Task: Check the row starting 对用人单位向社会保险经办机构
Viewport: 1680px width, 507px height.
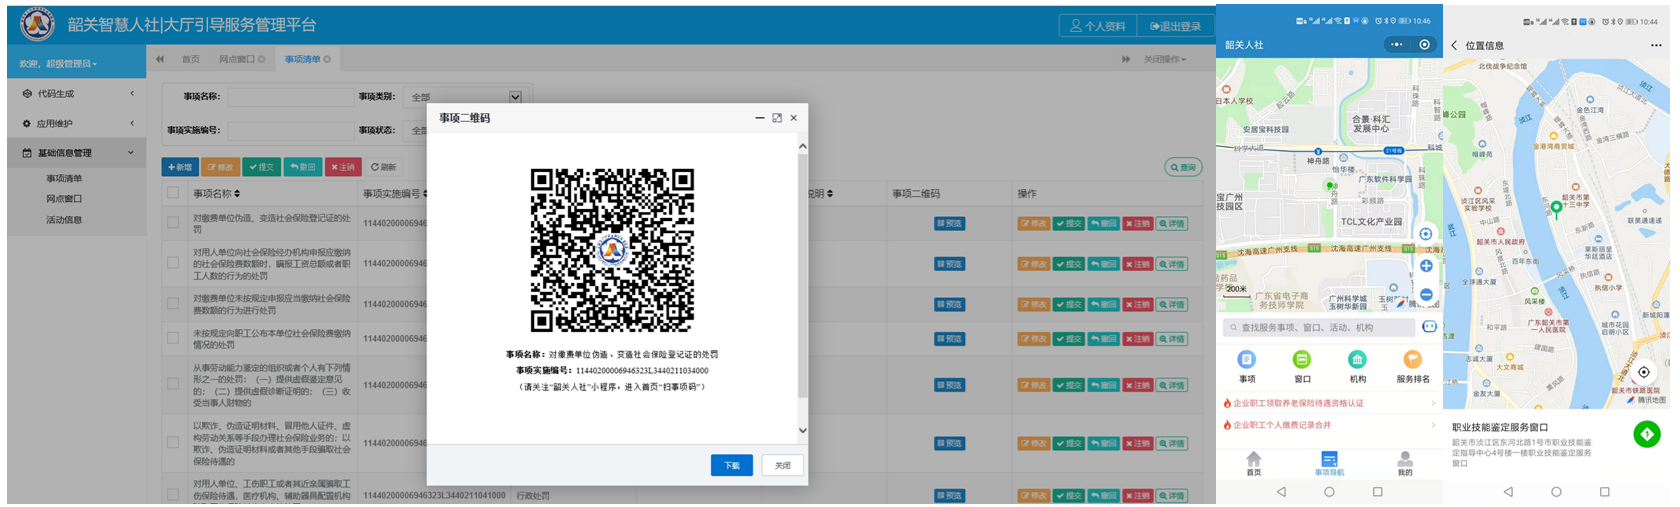Action: tap(173, 263)
